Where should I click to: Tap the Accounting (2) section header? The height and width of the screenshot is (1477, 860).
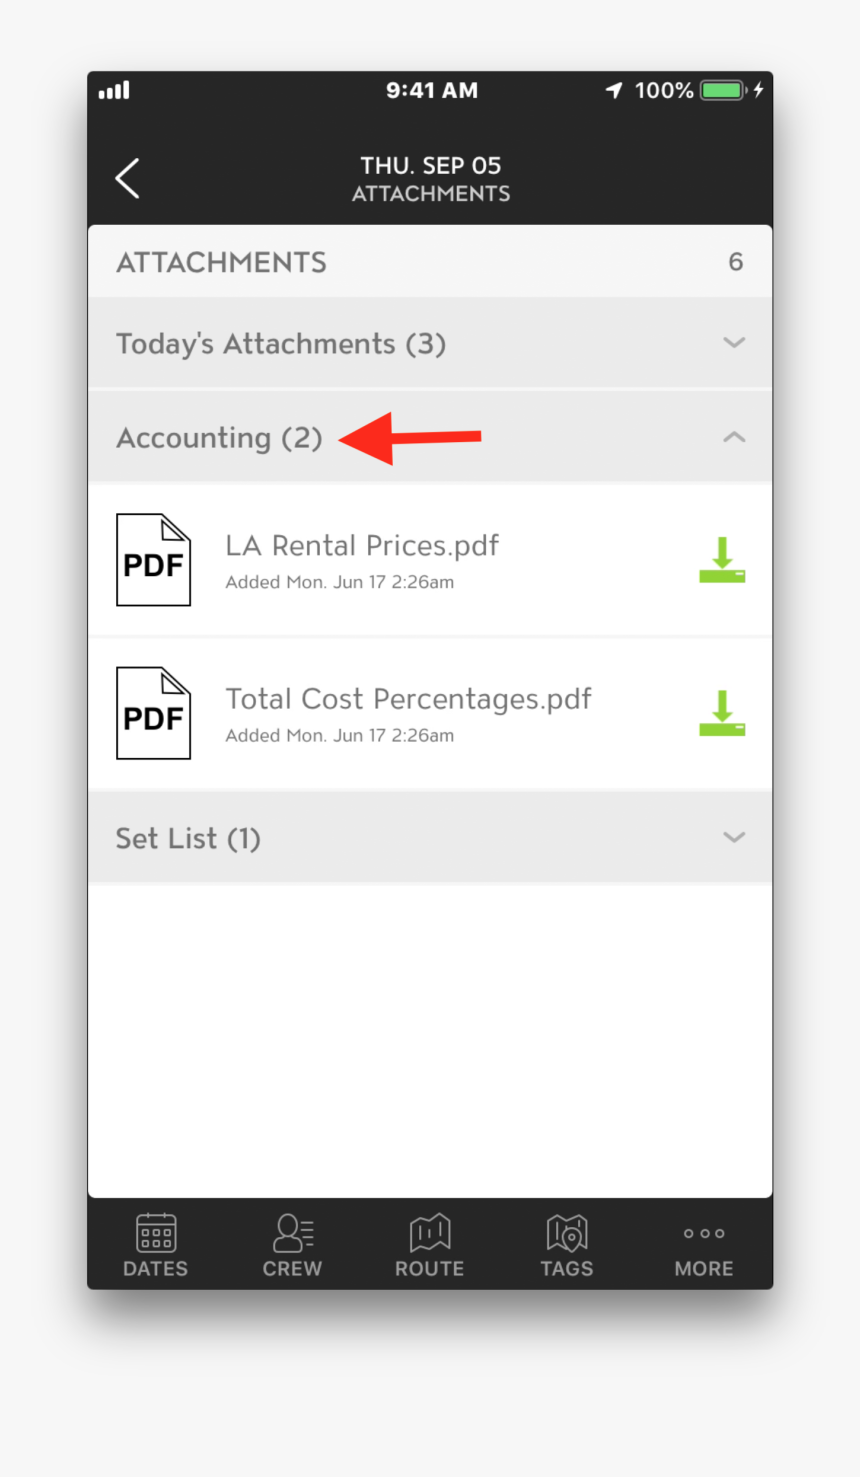219,438
